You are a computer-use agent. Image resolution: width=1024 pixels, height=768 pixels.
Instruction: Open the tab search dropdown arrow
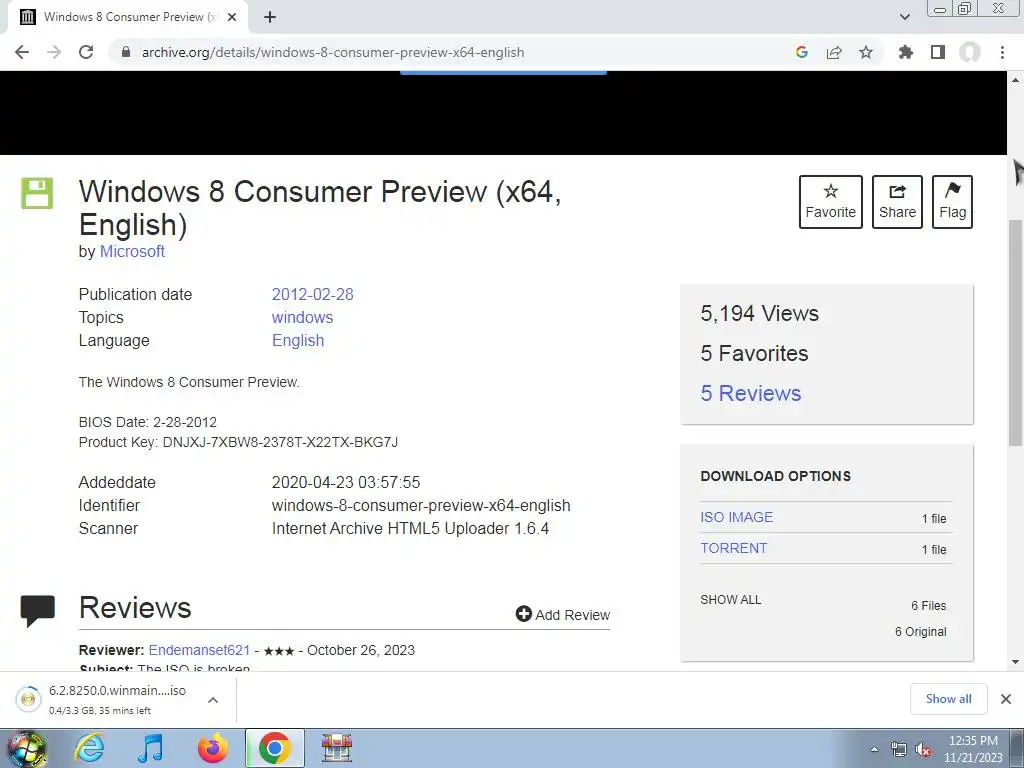click(x=904, y=17)
